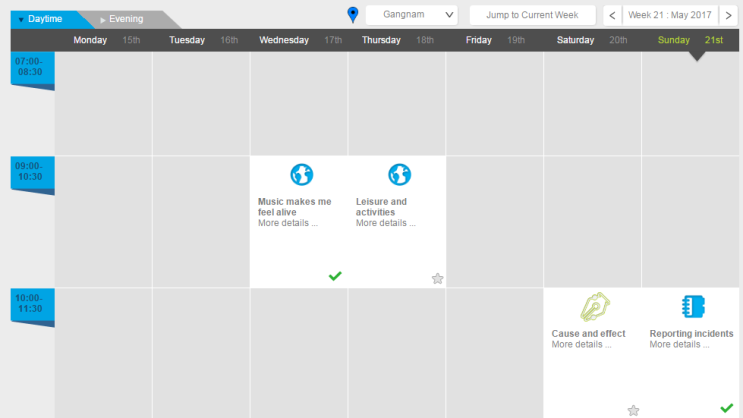The image size is (743, 418).
Task: Select Friday 19th column header
Action: [495, 40]
